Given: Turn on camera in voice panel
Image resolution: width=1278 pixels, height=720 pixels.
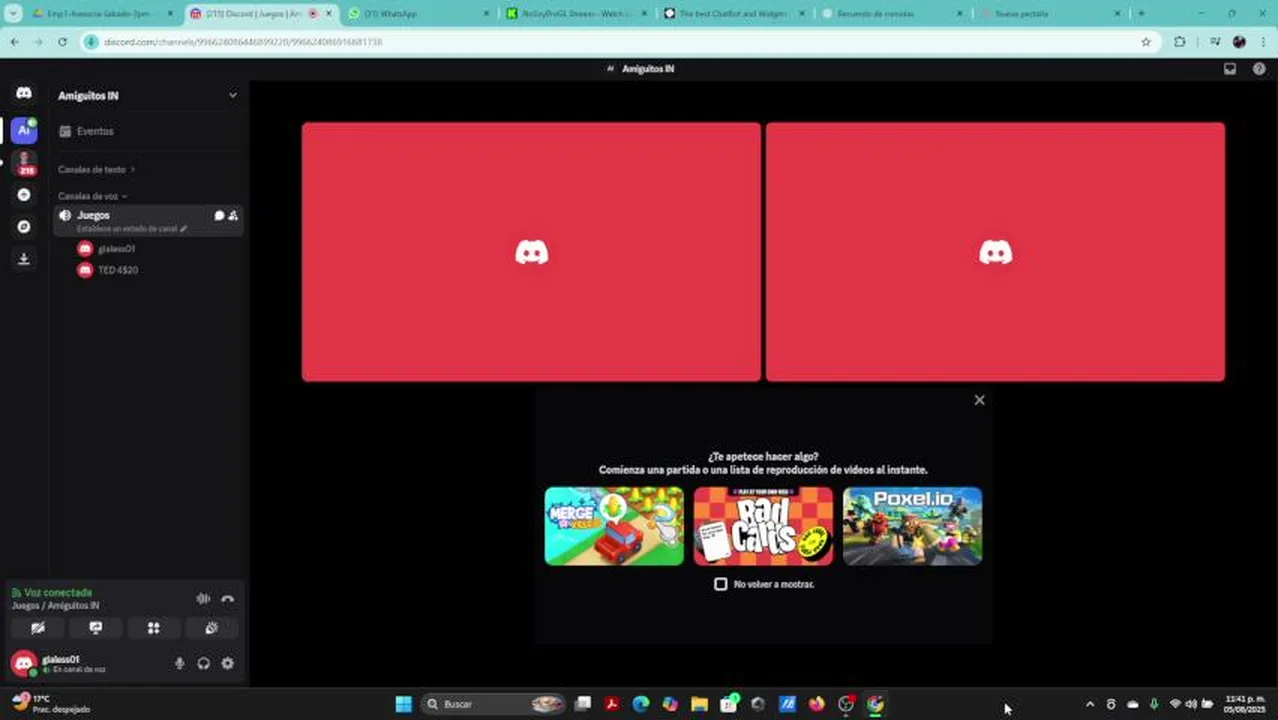Looking at the screenshot, I should (x=38, y=628).
